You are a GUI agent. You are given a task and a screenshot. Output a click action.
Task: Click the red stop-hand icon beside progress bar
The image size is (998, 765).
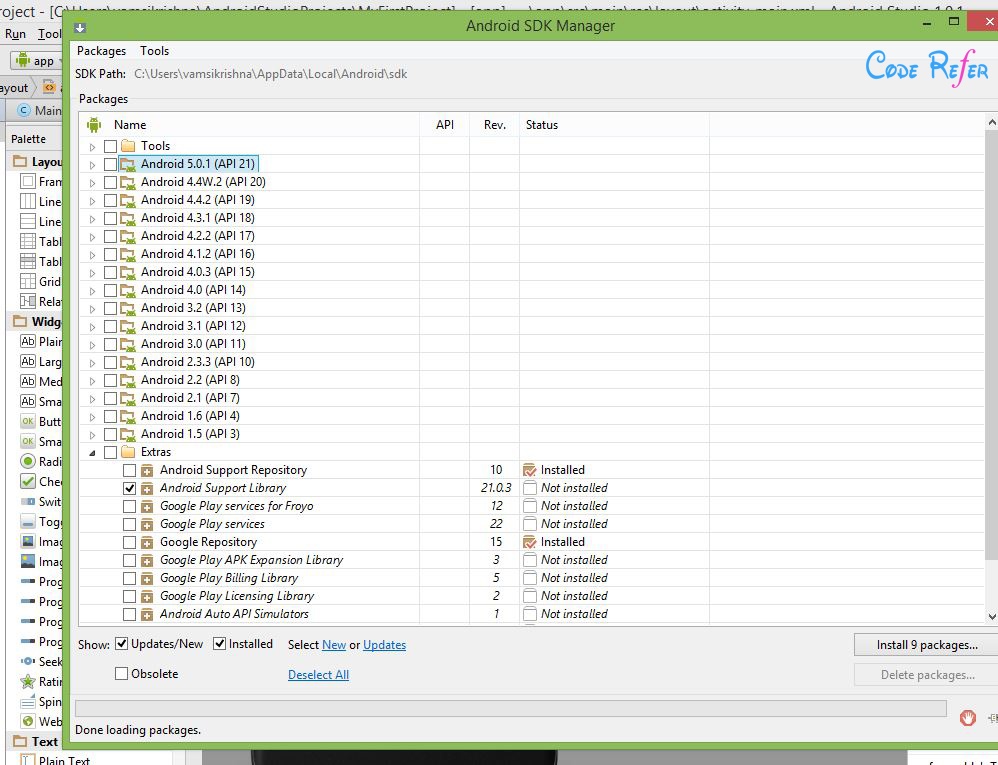pyautogui.click(x=968, y=719)
